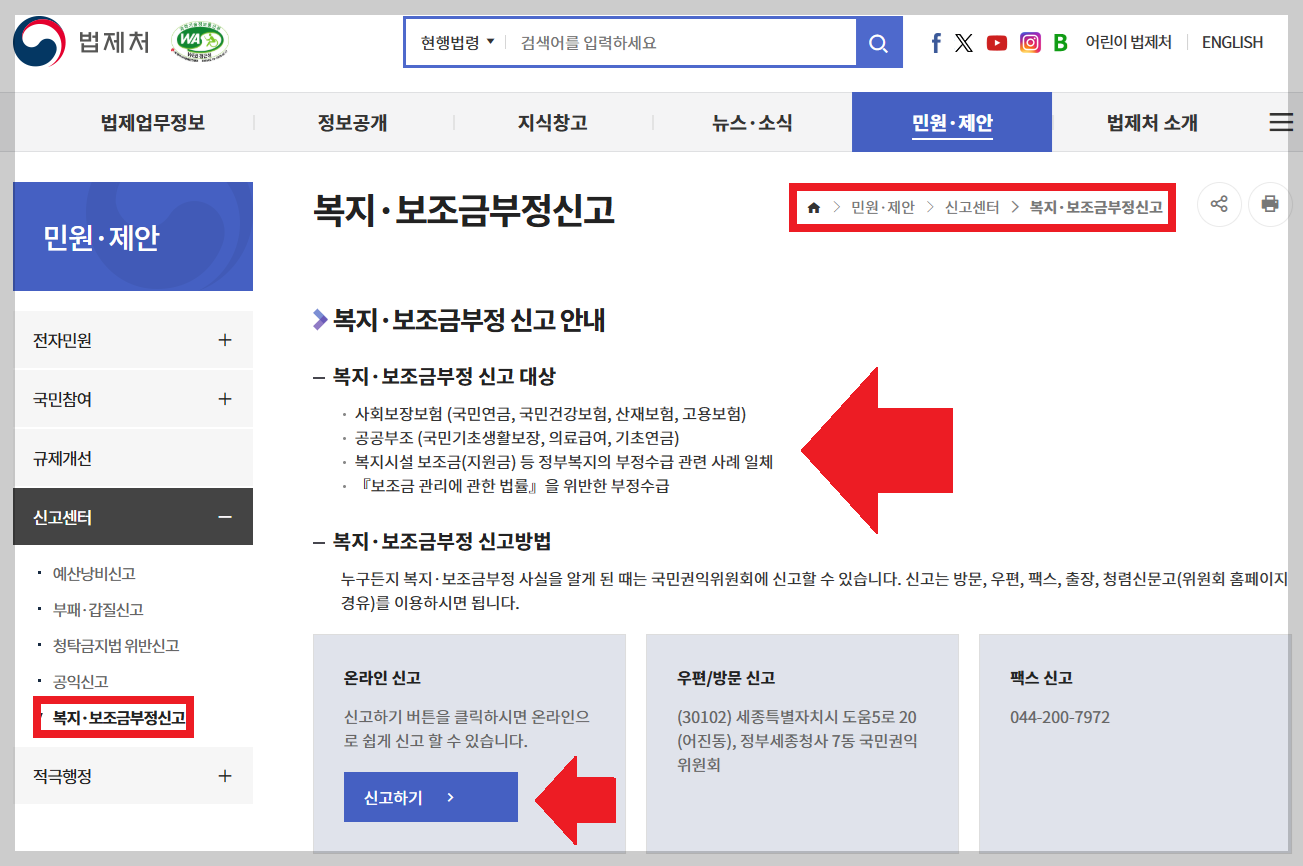Click the search magnifier button
The height and width of the screenshot is (866, 1303).
pyautogui.click(x=879, y=43)
